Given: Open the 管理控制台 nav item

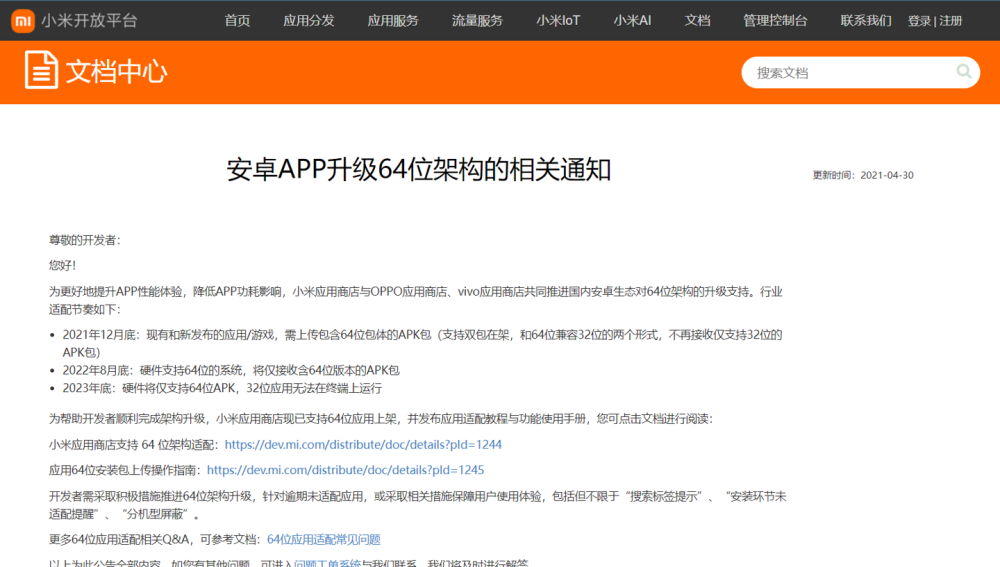Looking at the screenshot, I should 775,20.
